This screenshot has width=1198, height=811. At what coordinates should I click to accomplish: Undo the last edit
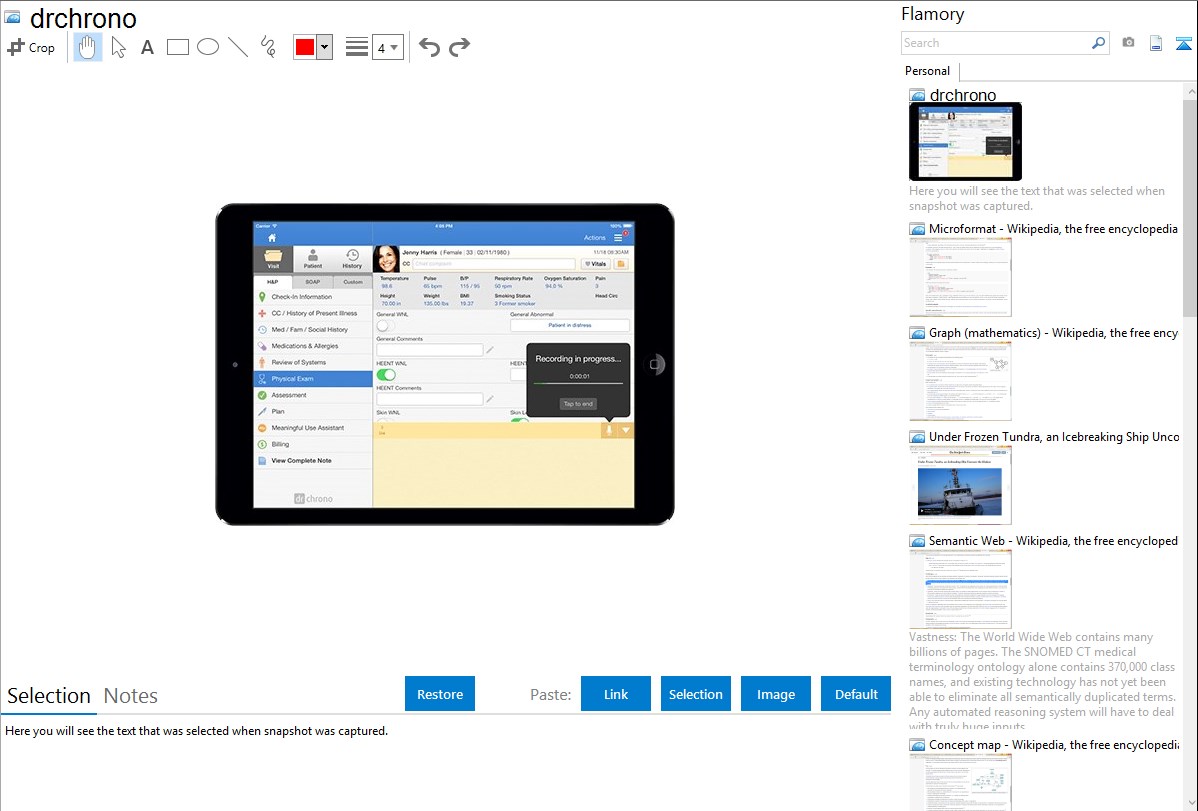coord(429,47)
